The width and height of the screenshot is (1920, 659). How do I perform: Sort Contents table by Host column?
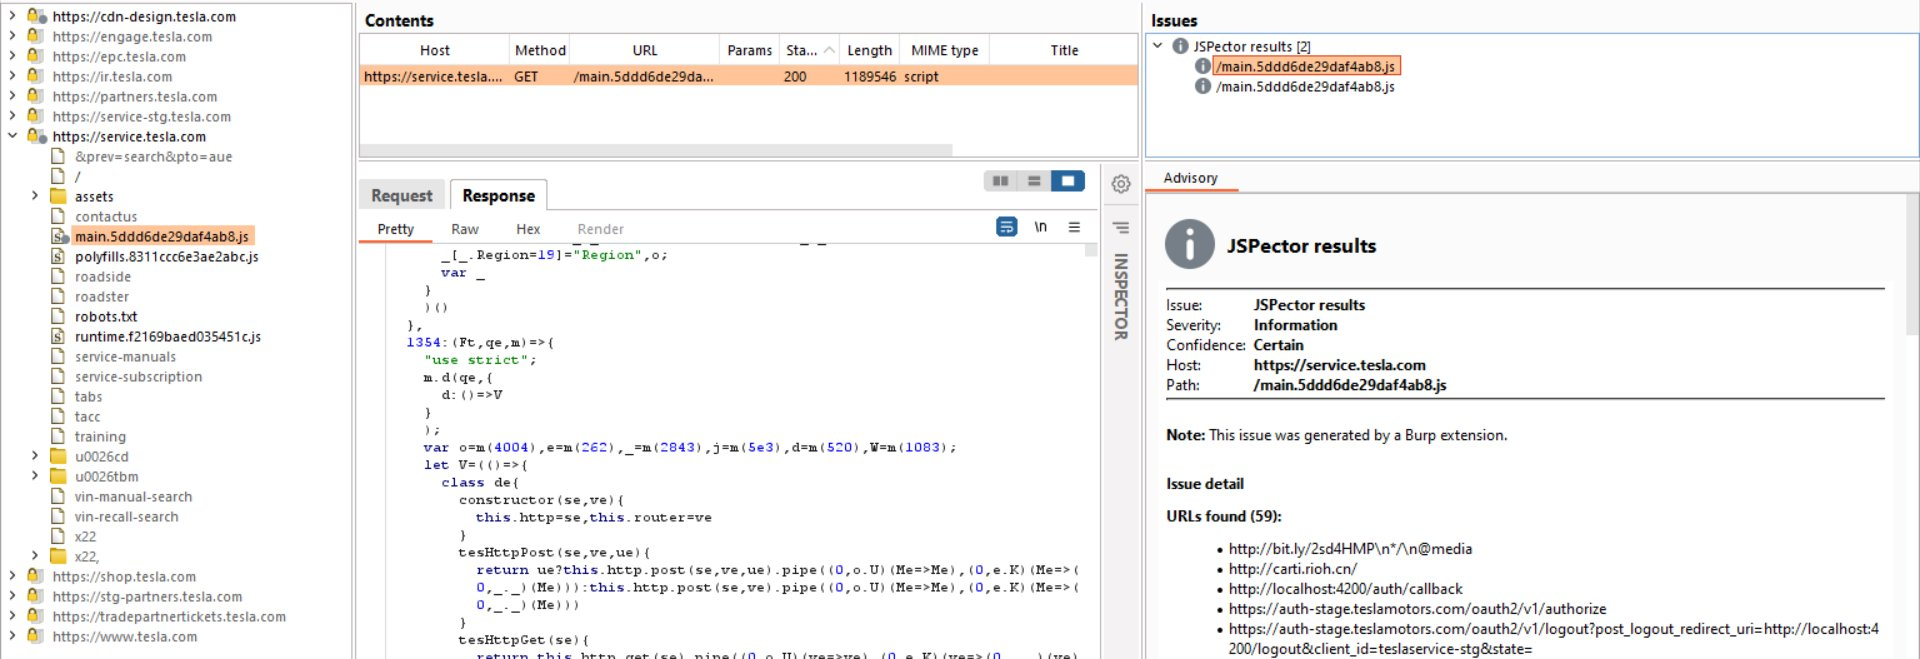click(434, 50)
